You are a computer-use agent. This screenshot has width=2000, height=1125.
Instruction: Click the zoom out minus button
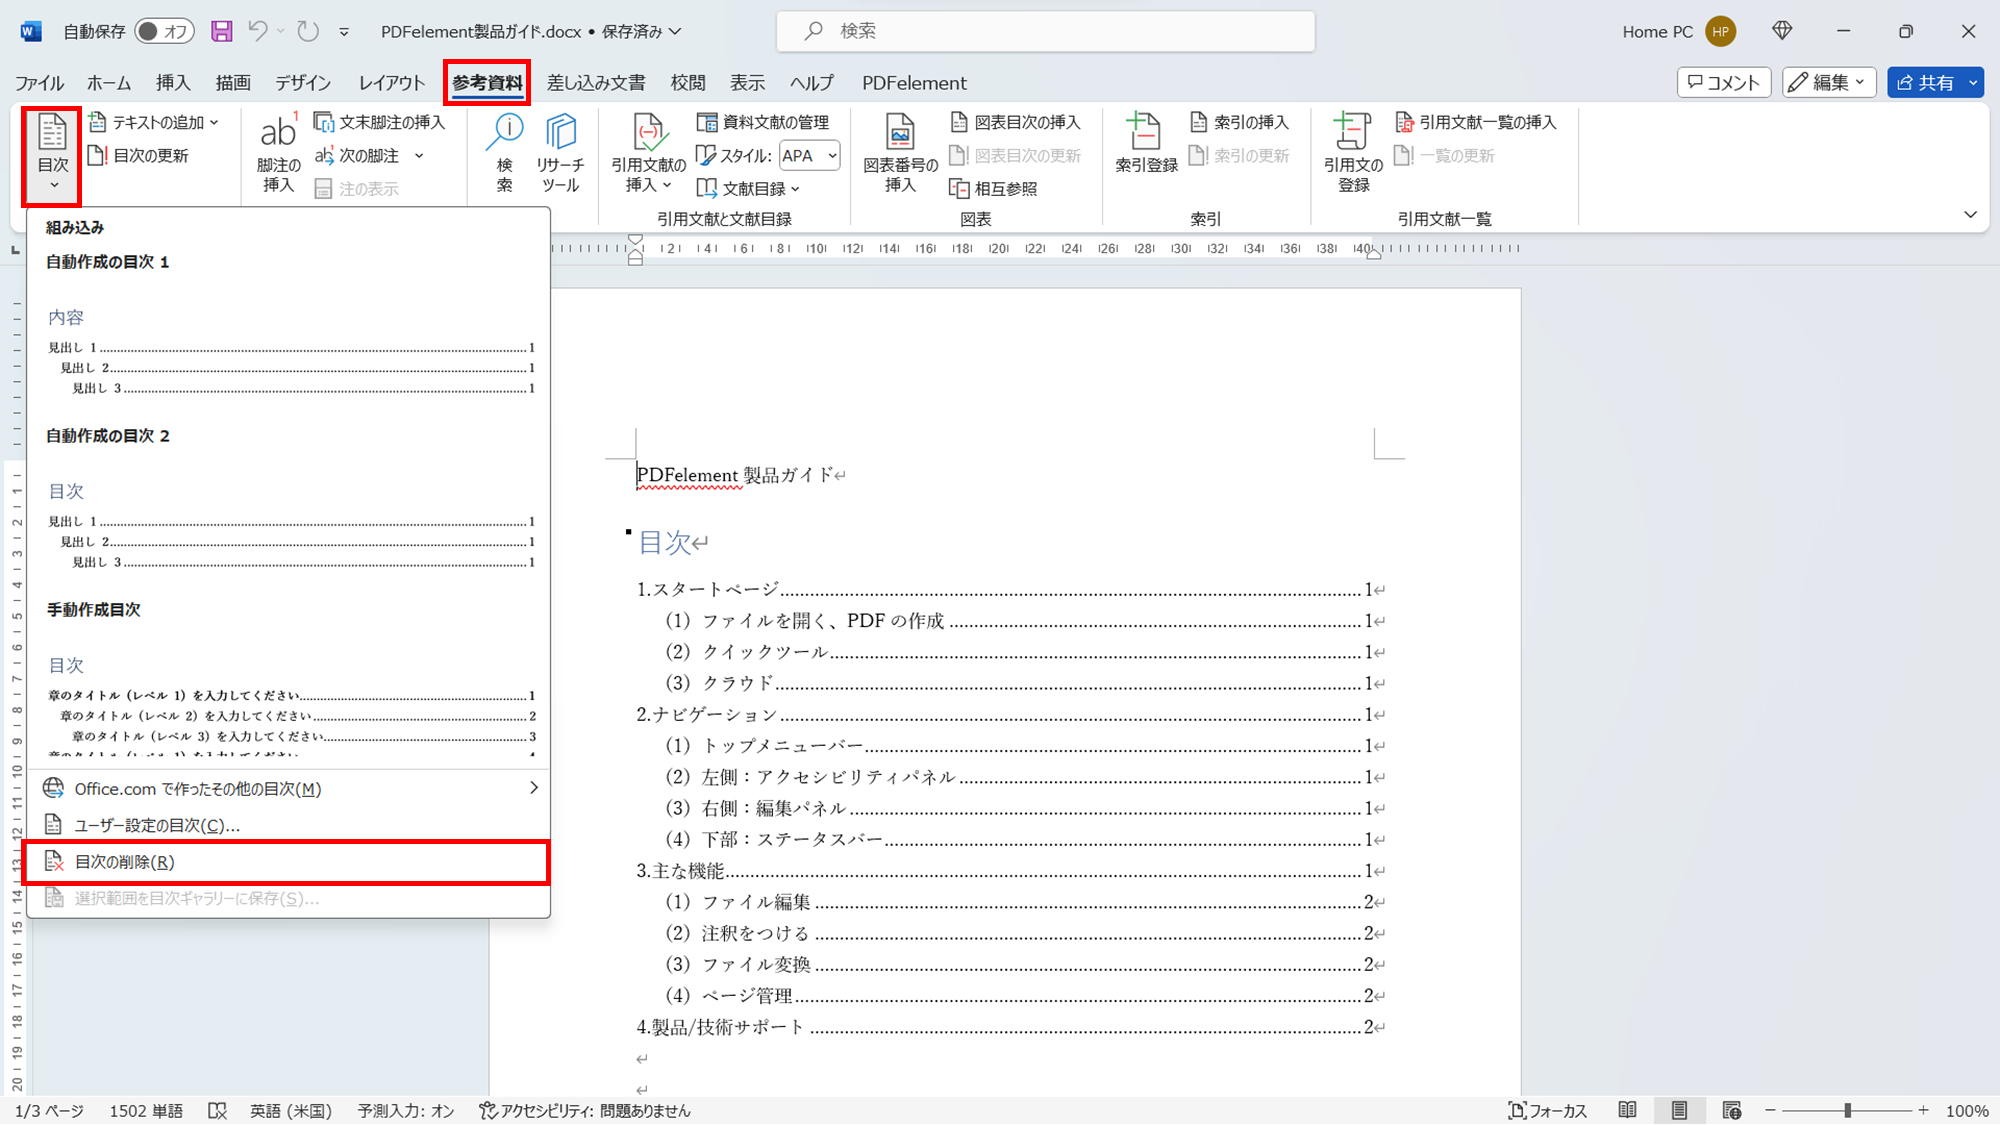(x=1770, y=1110)
